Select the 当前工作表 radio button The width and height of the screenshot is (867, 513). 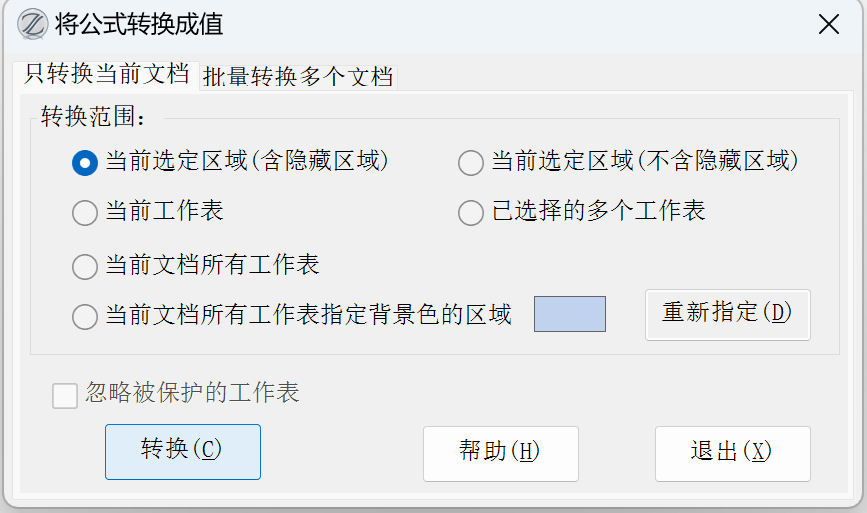point(85,212)
